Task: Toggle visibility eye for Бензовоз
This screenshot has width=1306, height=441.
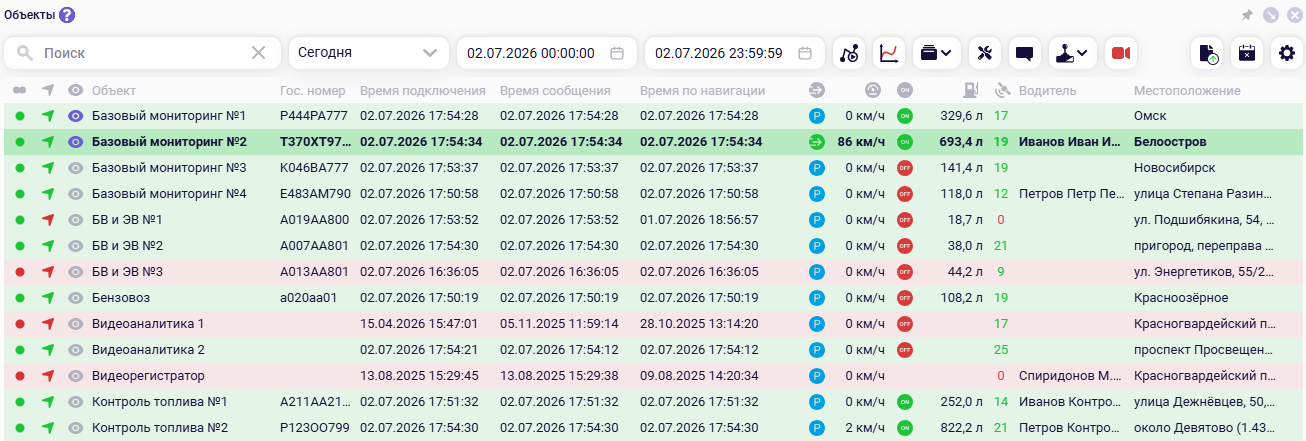Action: (x=75, y=297)
